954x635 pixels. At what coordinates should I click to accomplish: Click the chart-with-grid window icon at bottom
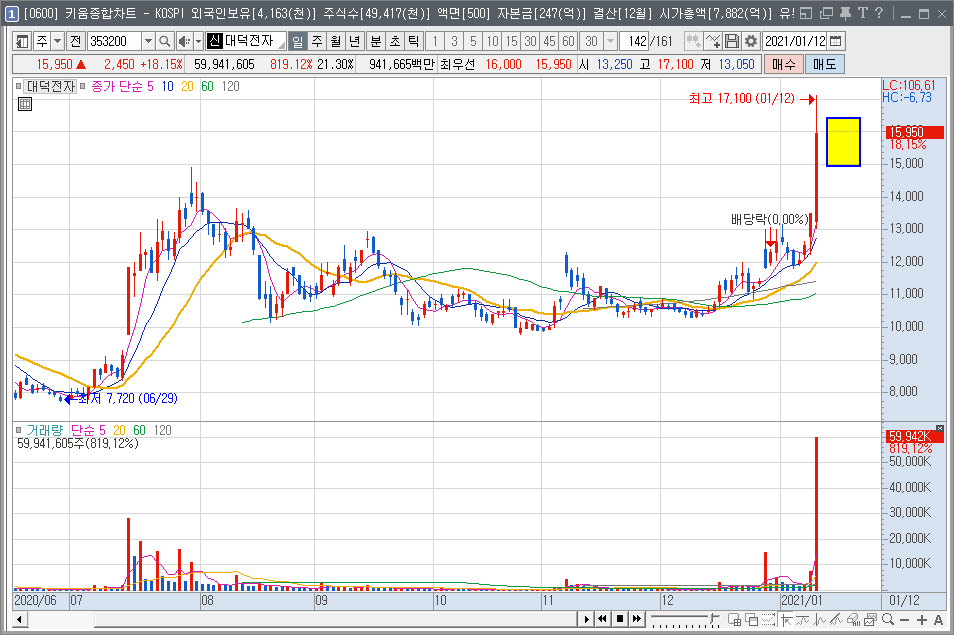[x=734, y=620]
